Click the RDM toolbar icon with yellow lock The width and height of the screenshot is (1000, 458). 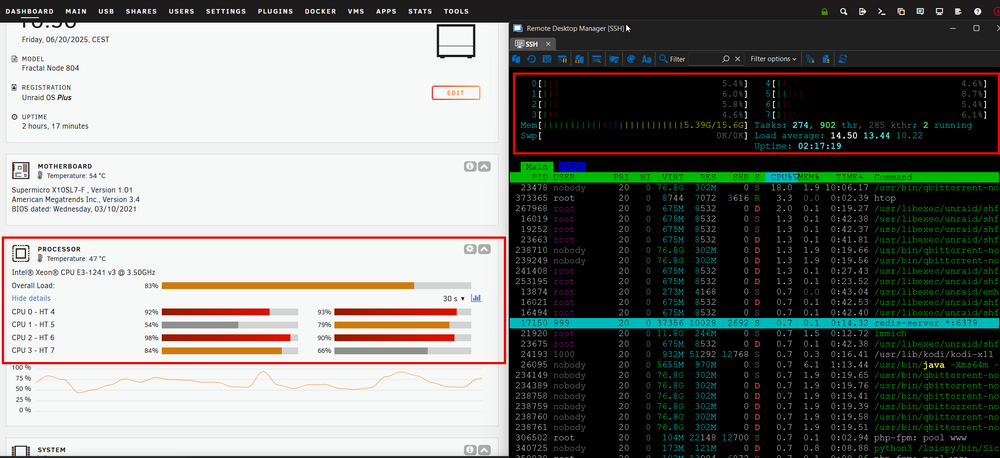580,59
